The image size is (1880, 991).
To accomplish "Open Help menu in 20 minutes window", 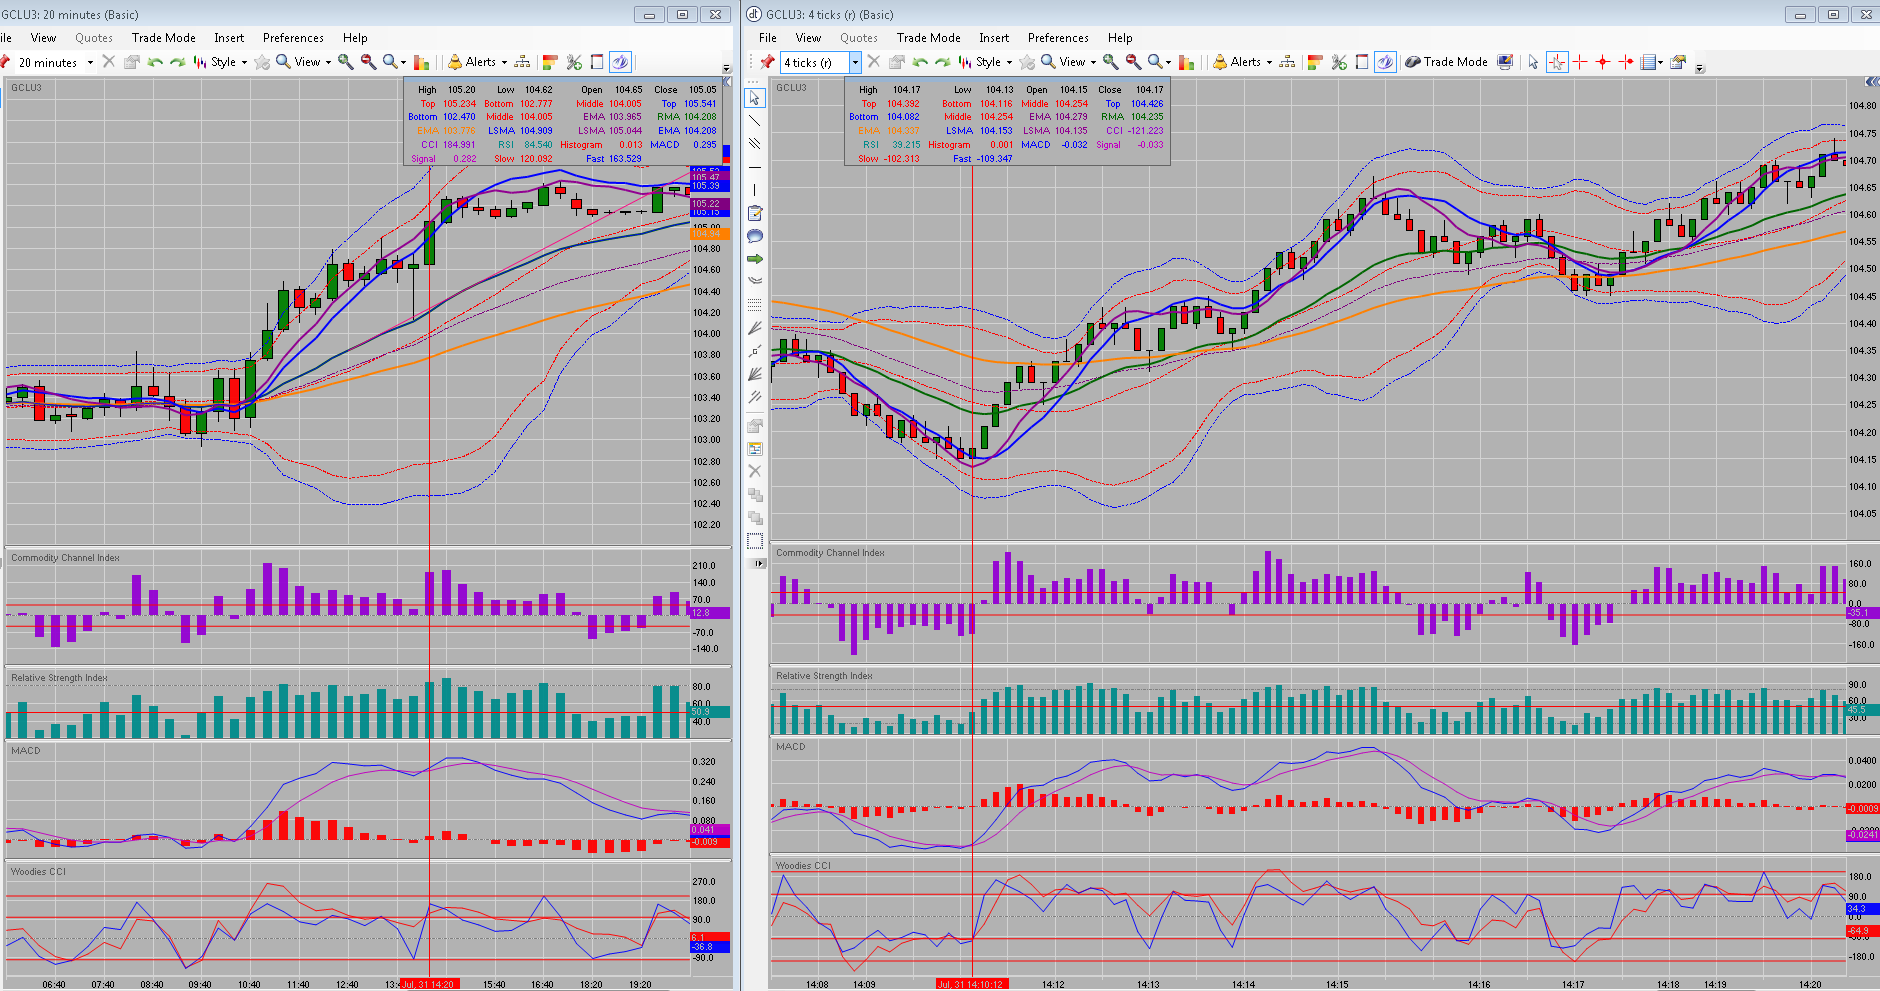I will [355, 38].
